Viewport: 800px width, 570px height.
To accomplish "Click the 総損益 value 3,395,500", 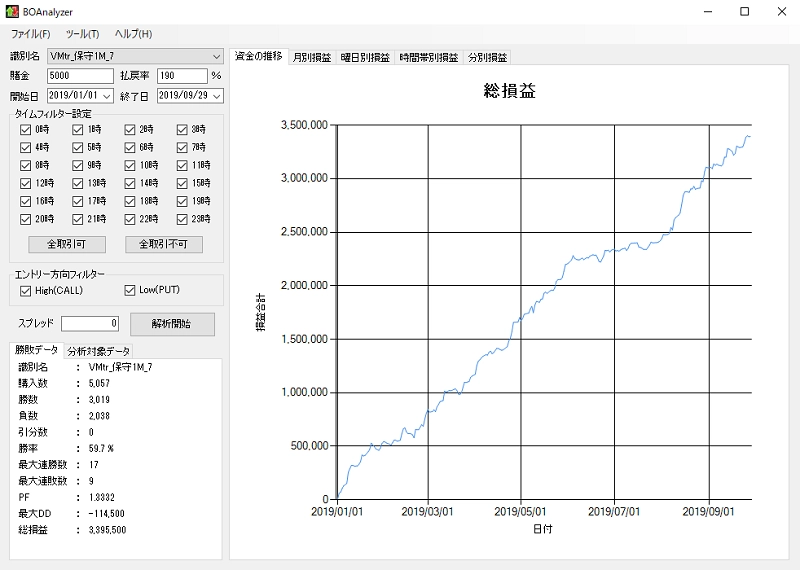I will pos(107,530).
